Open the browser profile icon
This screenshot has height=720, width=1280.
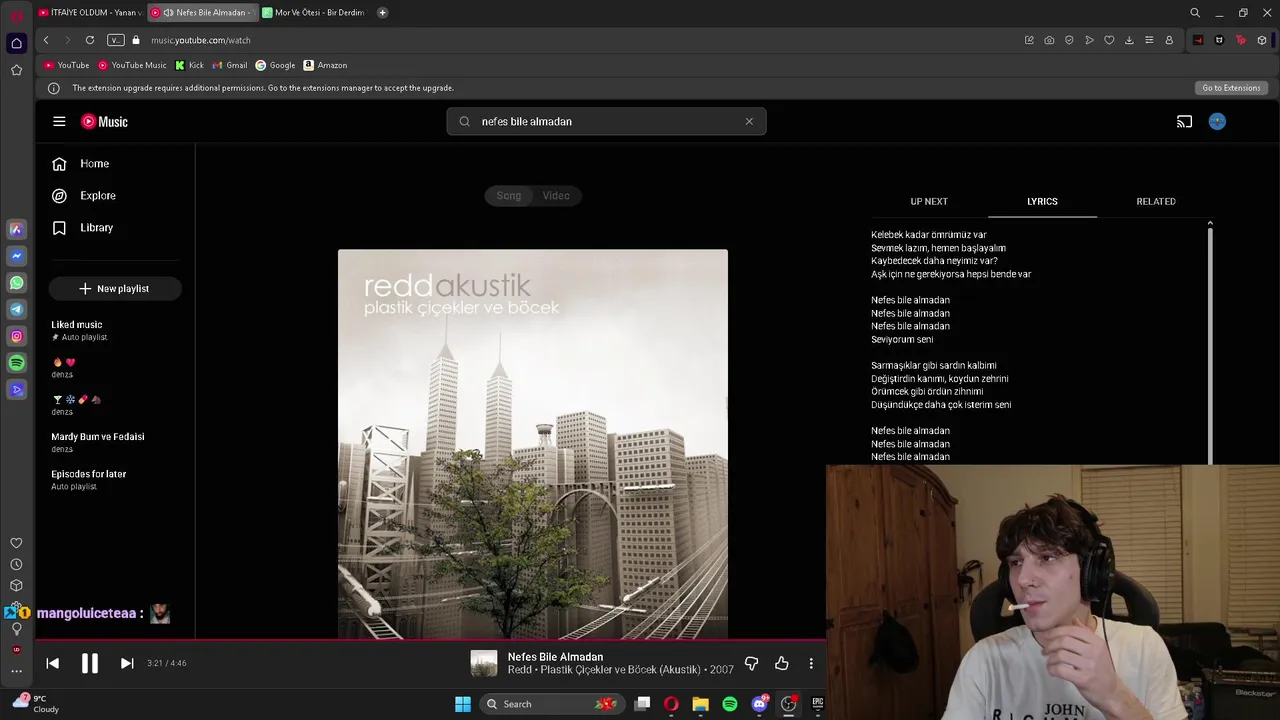coord(1169,40)
